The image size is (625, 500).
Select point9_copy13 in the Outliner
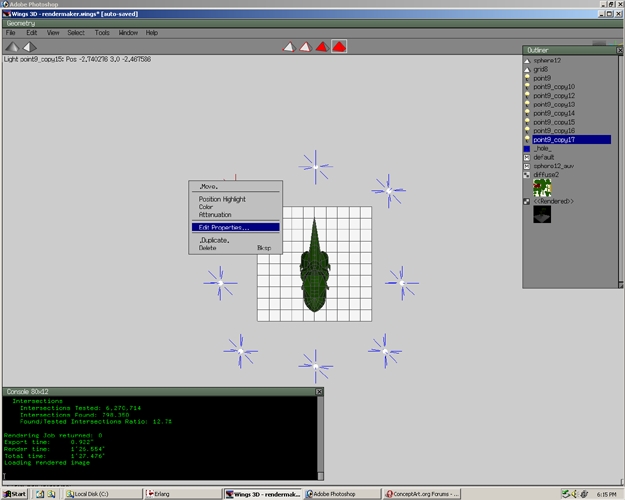tap(554, 104)
